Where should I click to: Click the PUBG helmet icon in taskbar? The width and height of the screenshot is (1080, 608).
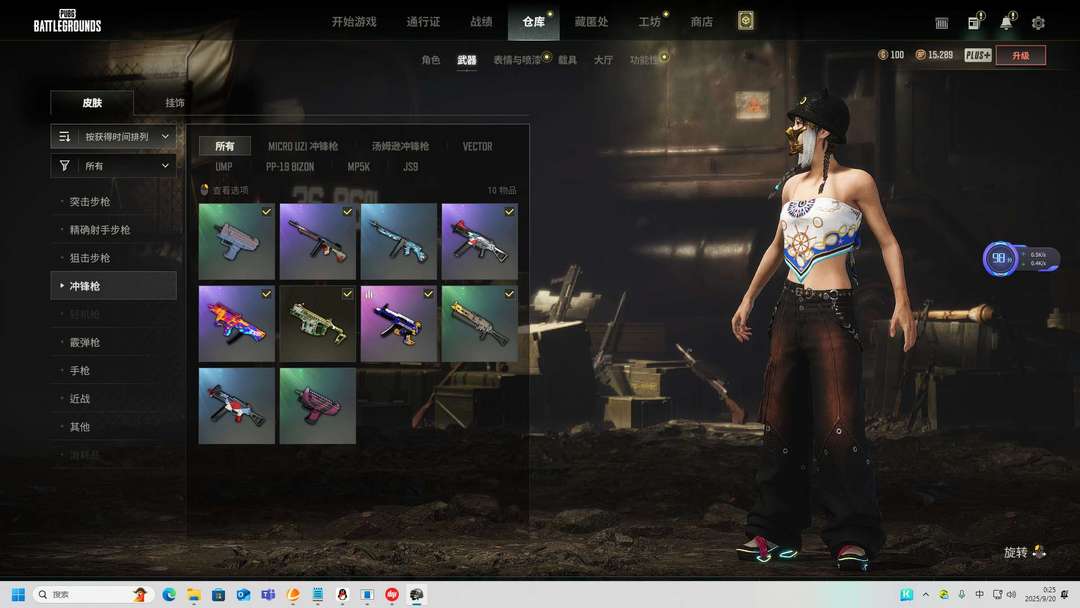417,594
